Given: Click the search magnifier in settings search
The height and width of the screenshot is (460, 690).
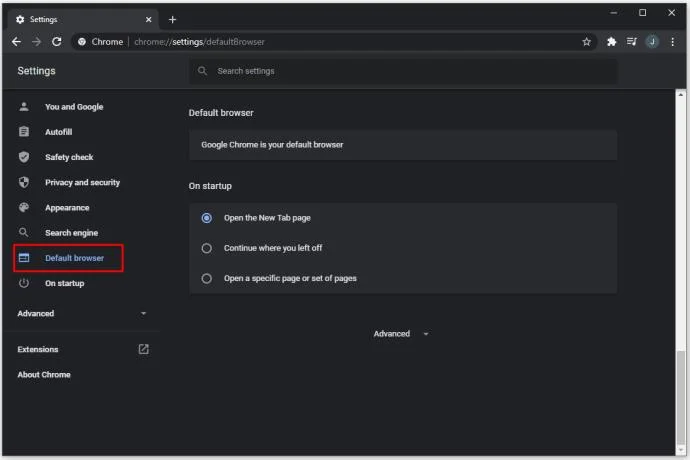Looking at the screenshot, I should coord(202,71).
